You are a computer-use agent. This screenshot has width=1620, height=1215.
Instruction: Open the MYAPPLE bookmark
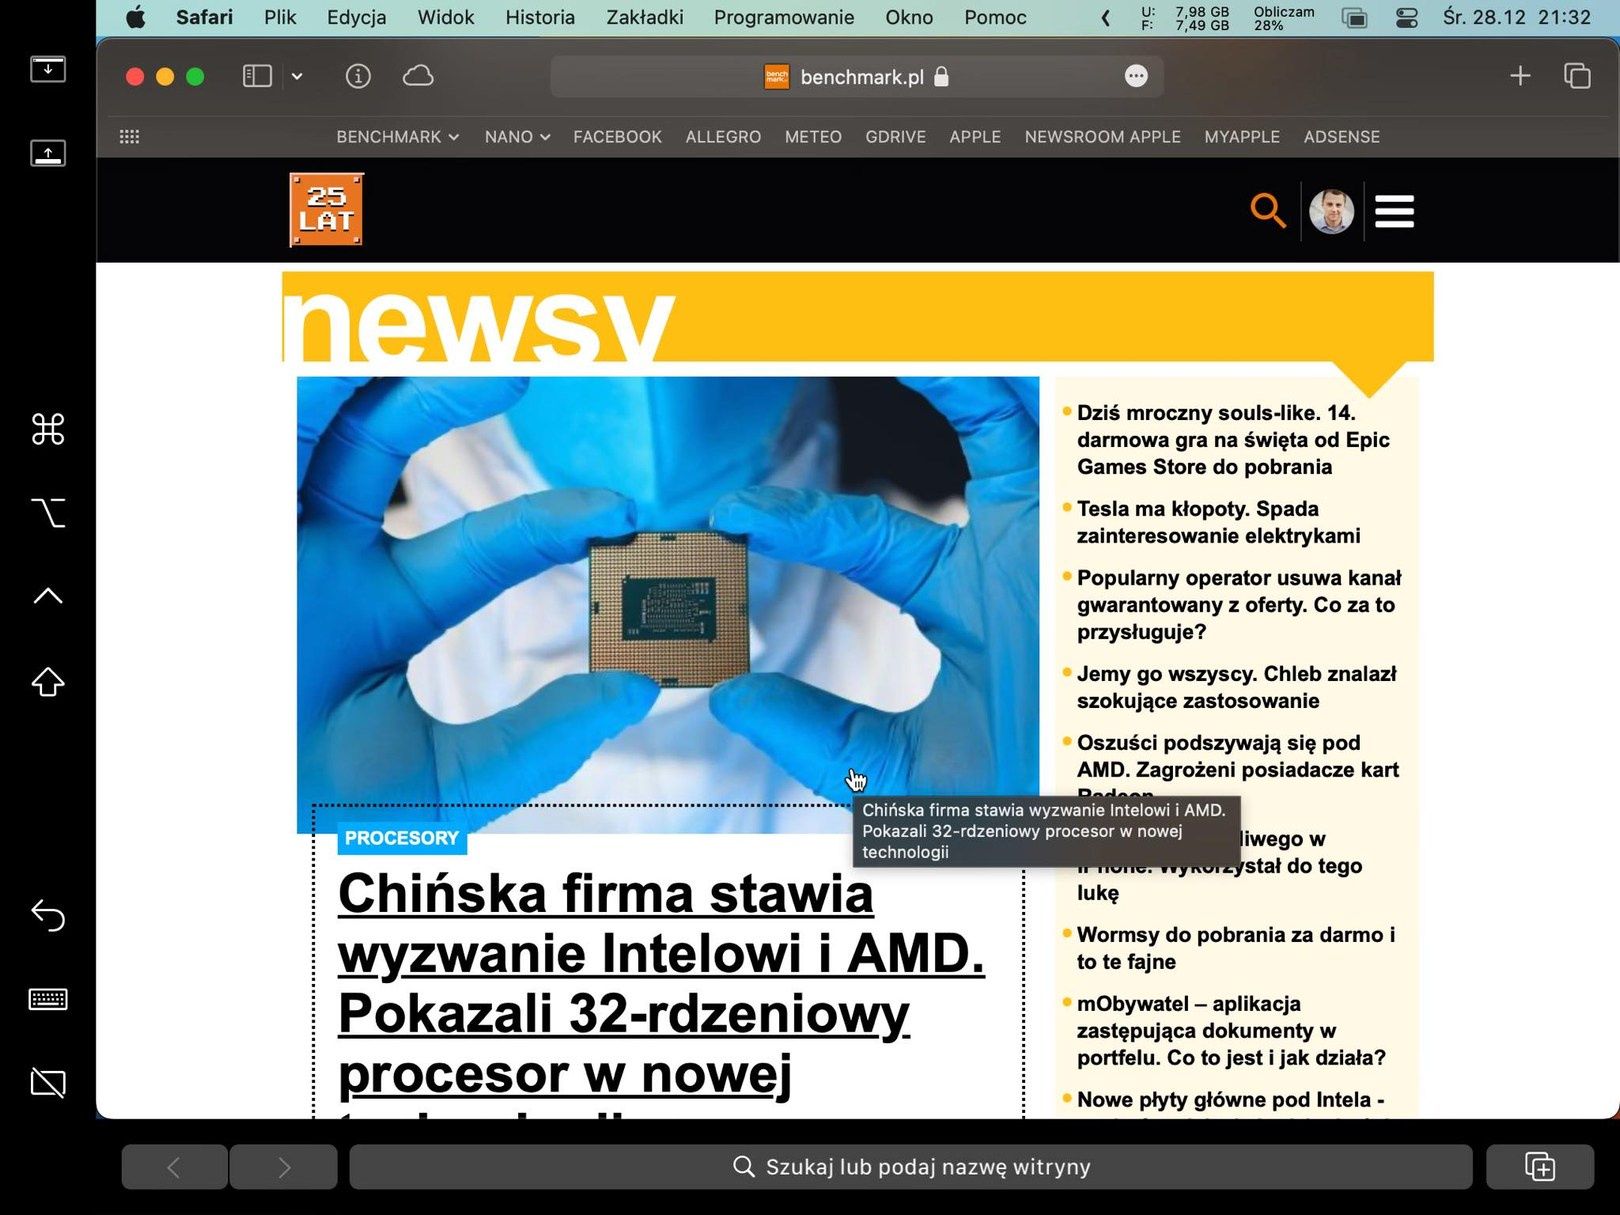(1242, 137)
